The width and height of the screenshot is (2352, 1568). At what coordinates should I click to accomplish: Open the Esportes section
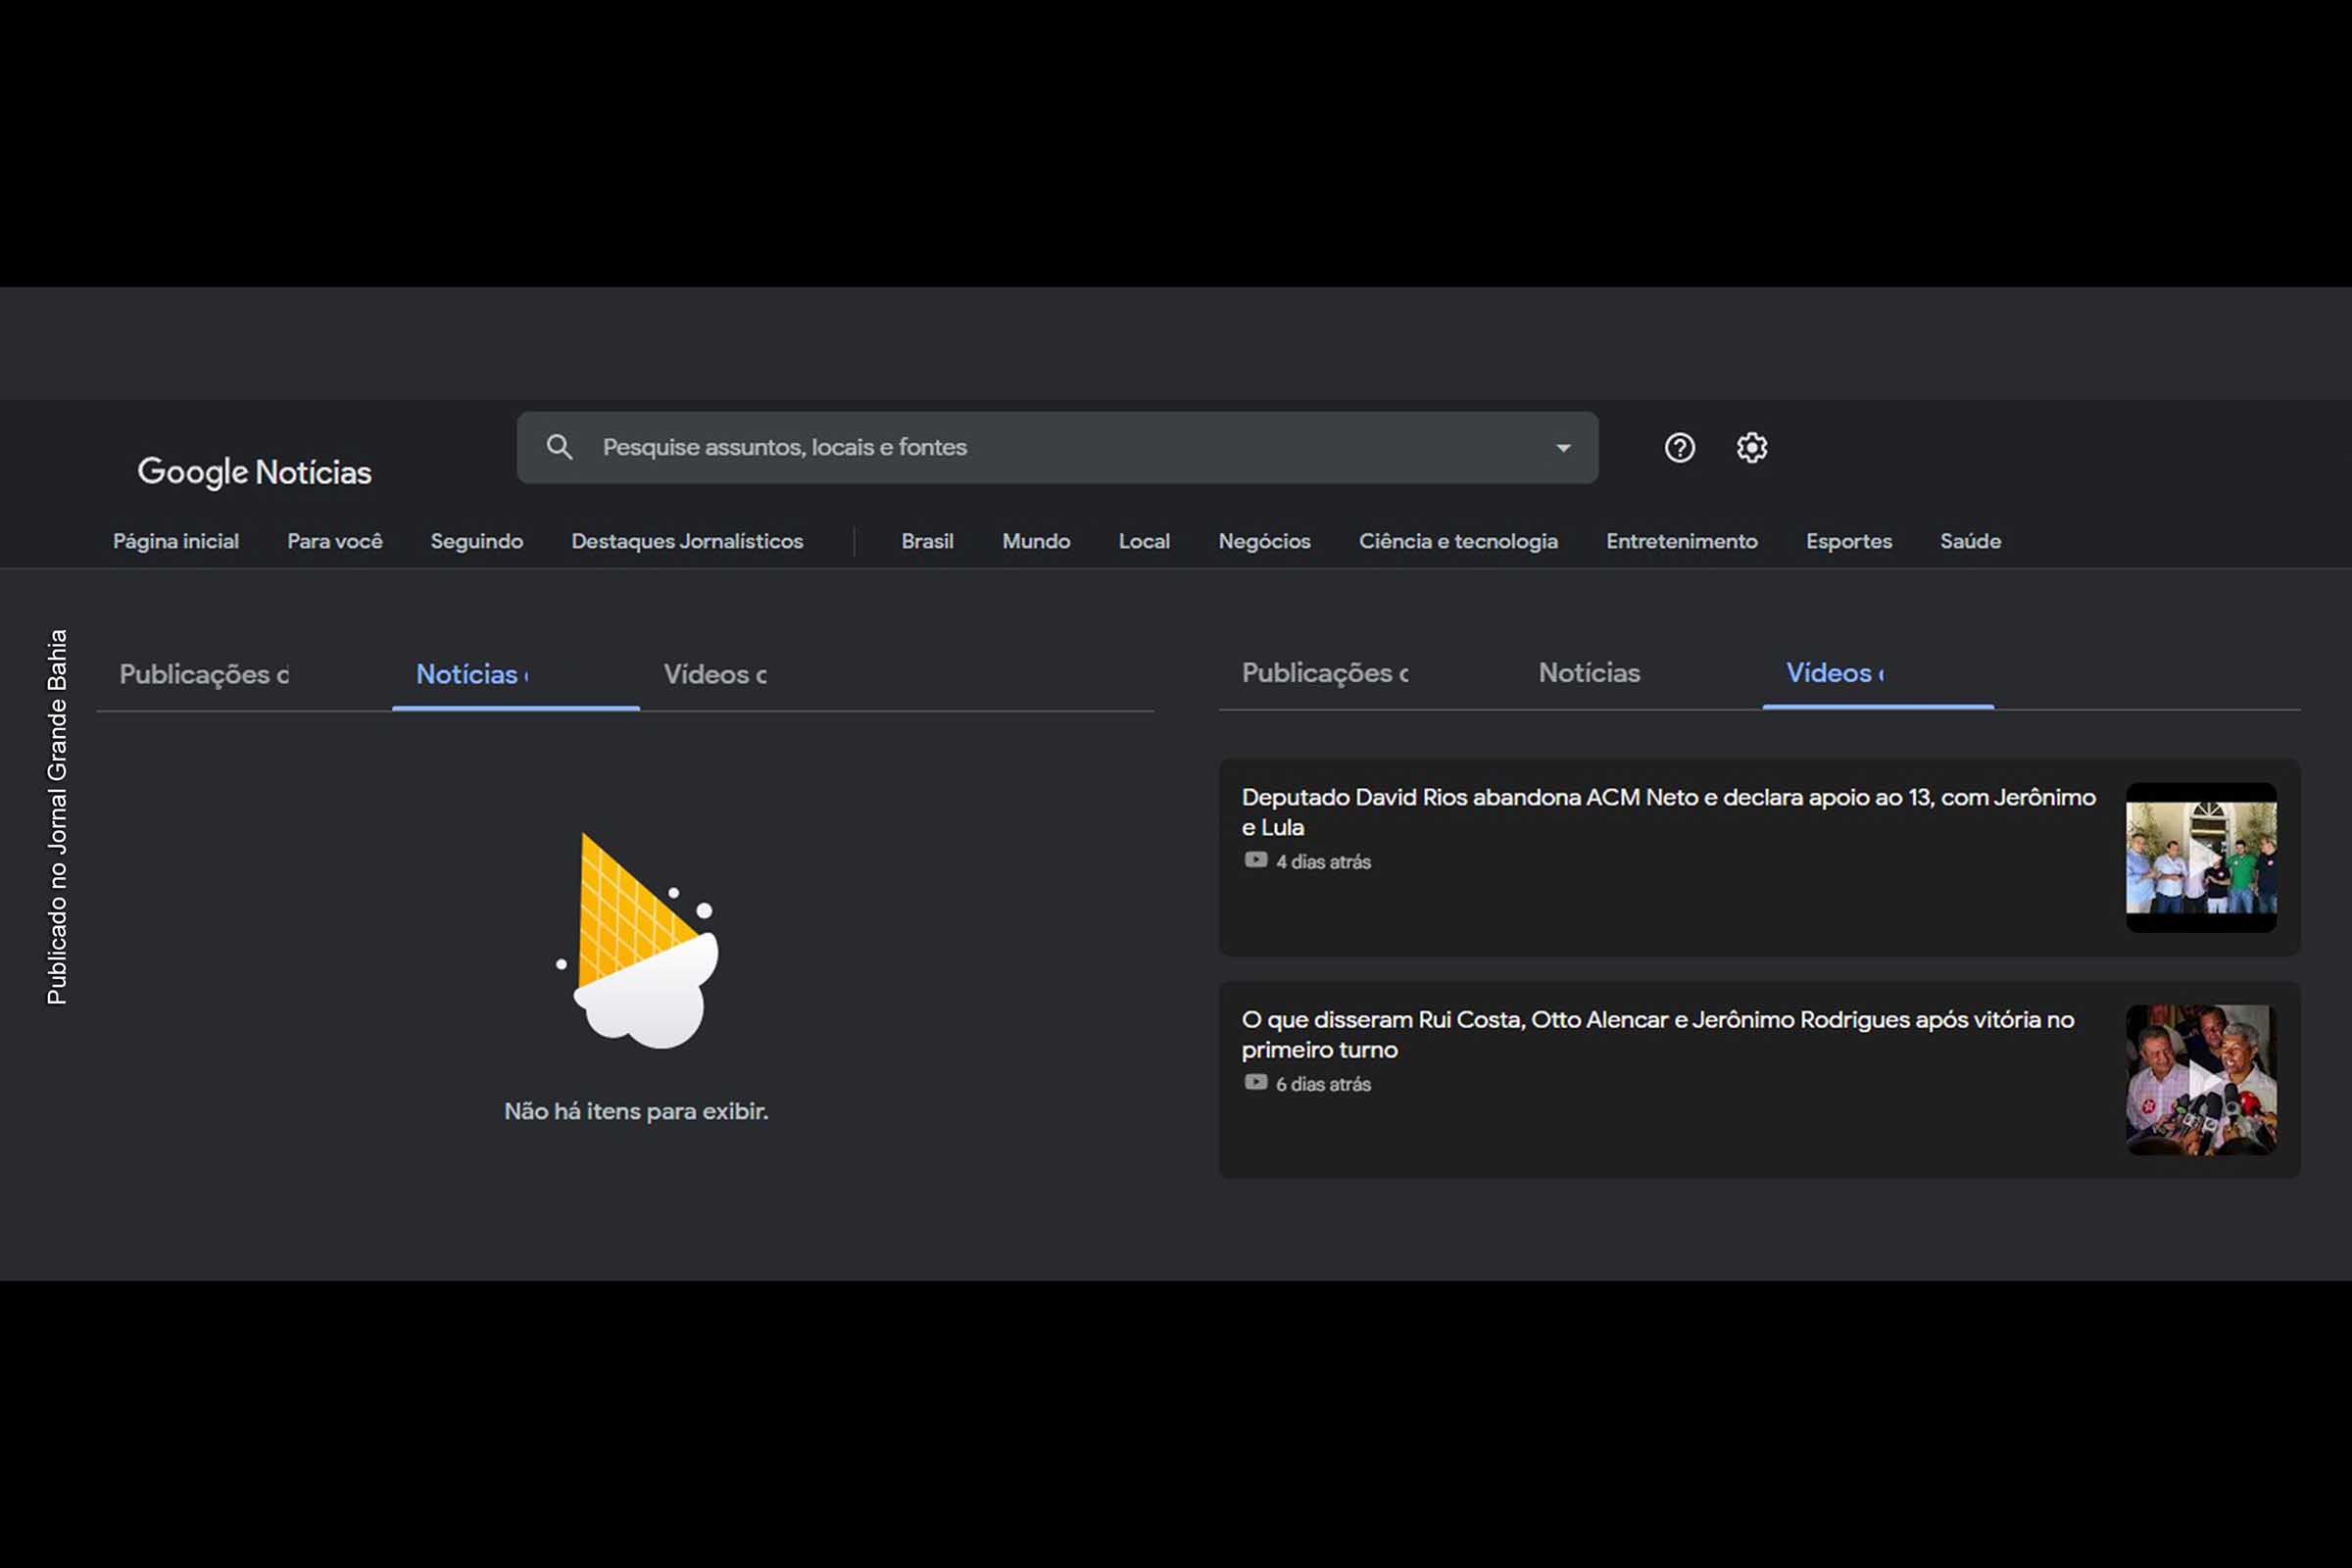point(1848,541)
